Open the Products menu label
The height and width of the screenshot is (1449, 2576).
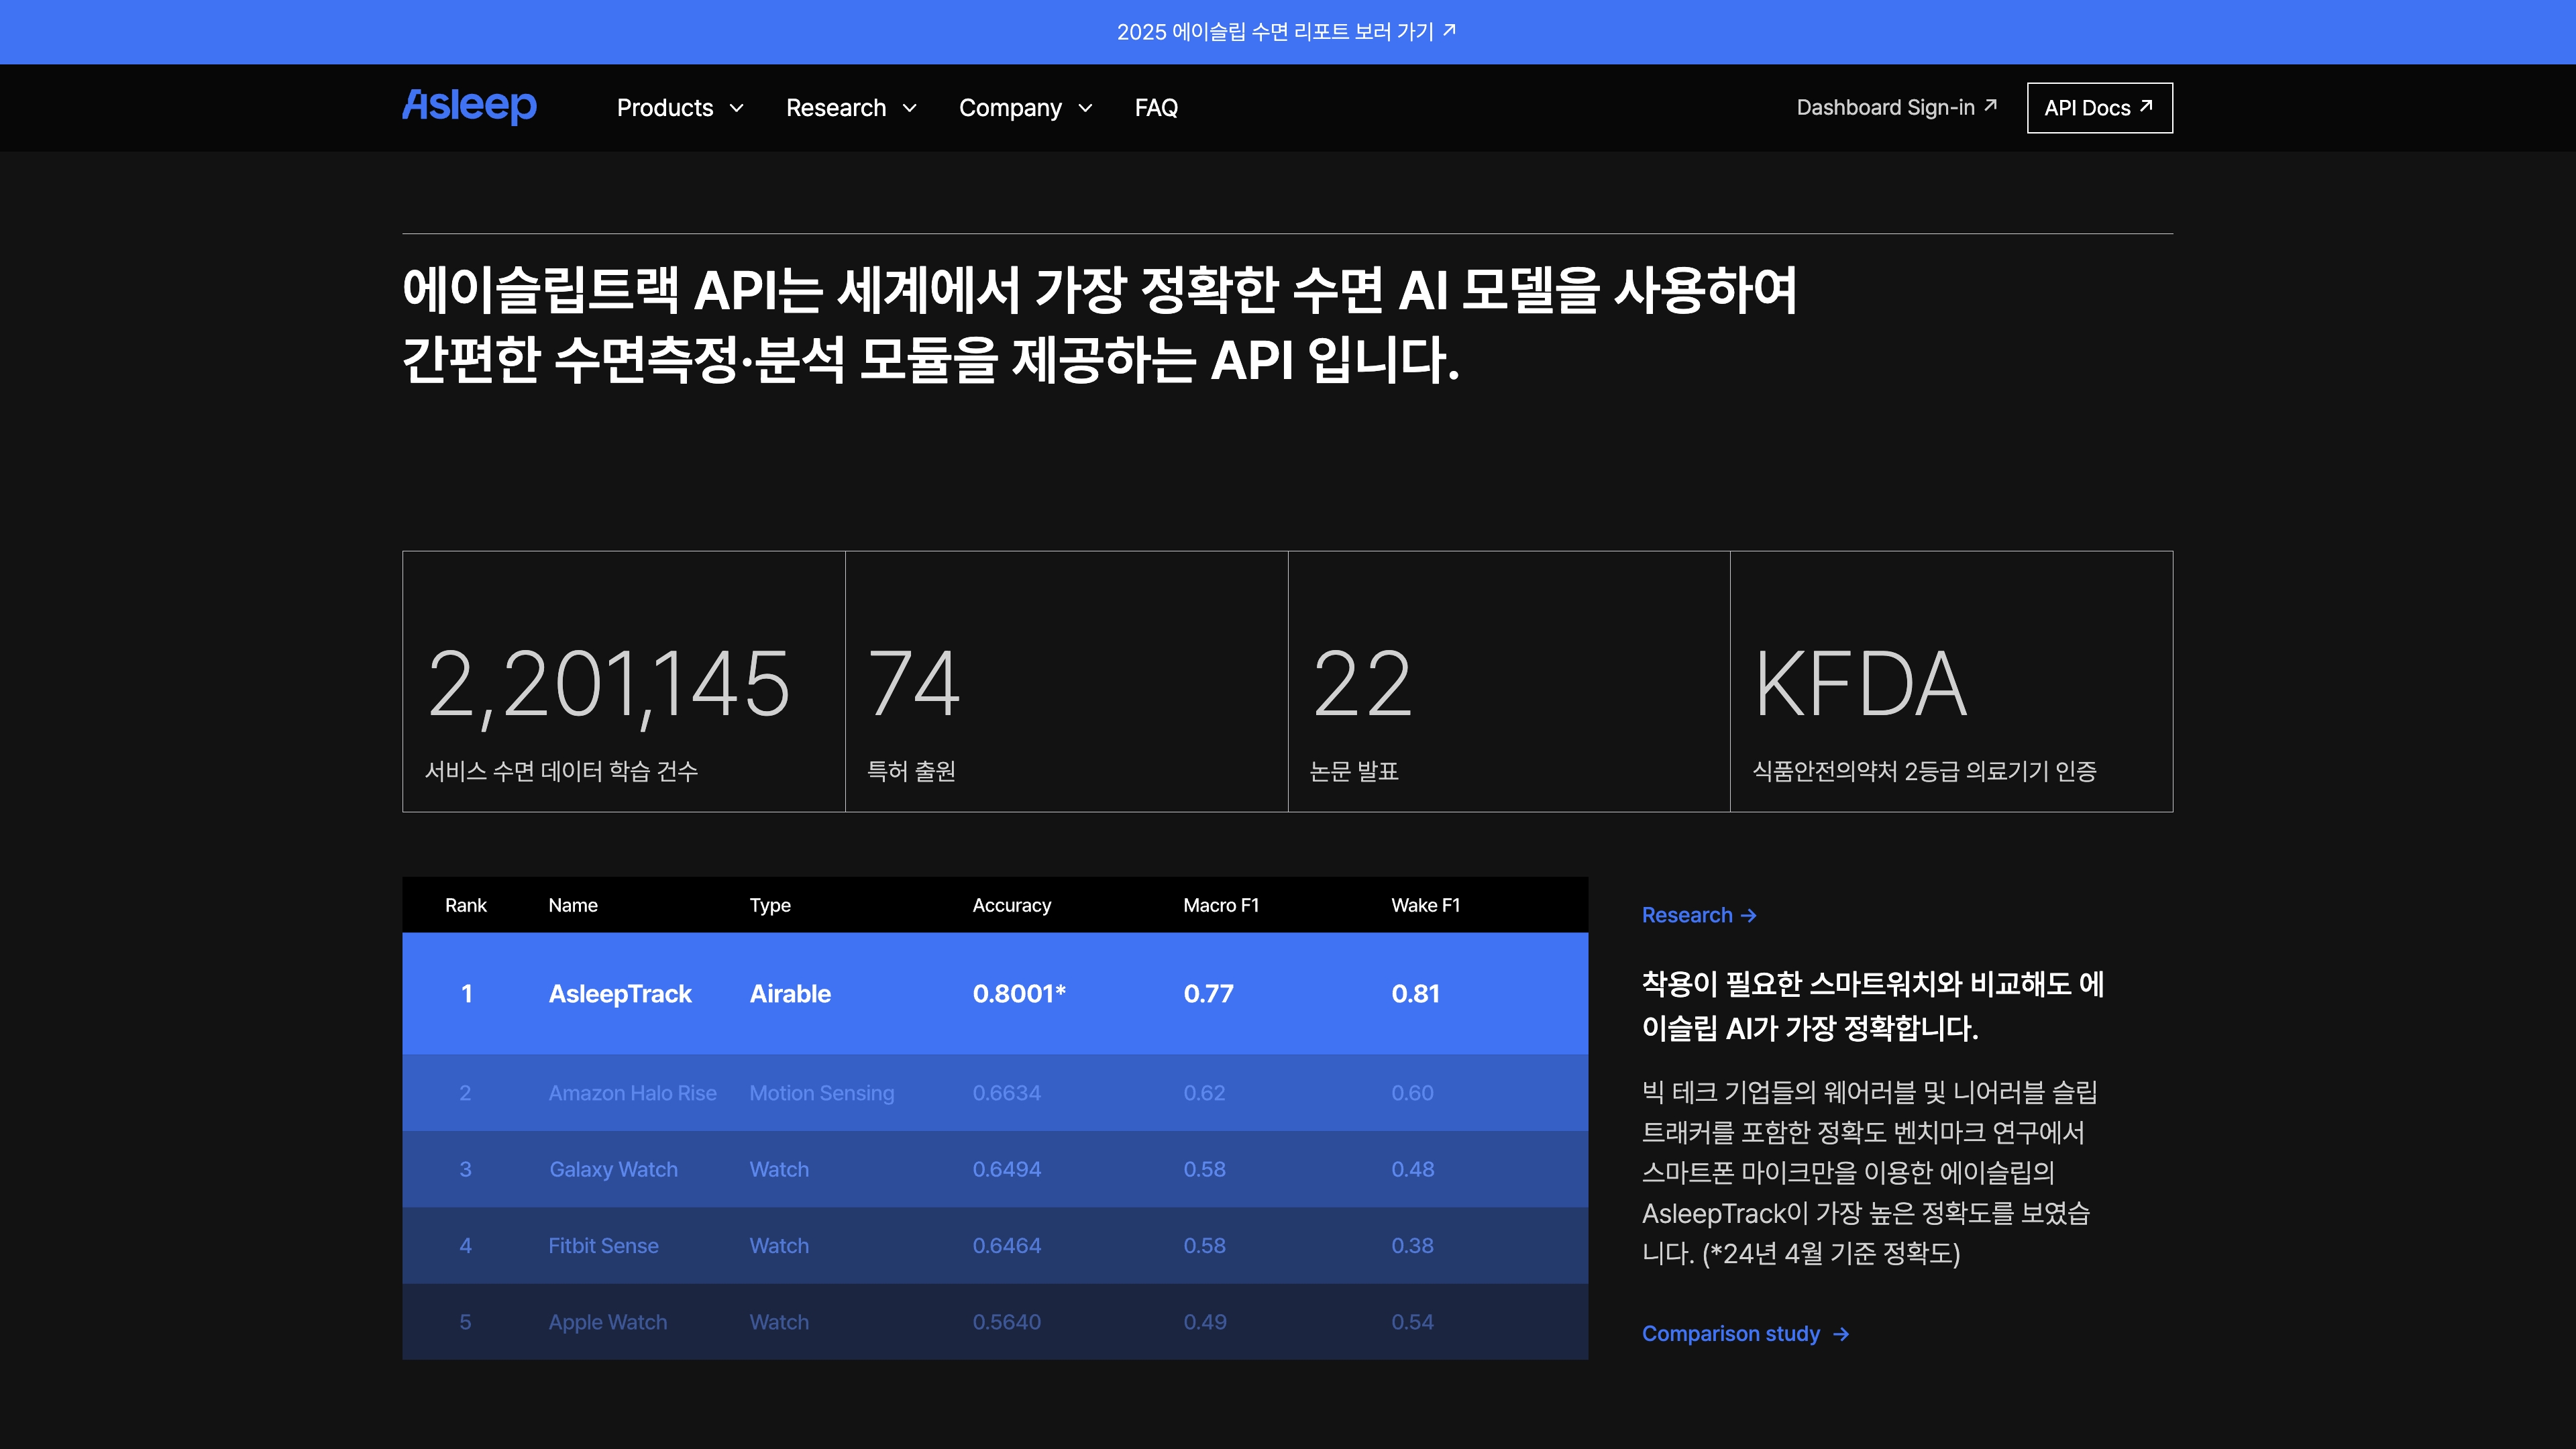(665, 108)
